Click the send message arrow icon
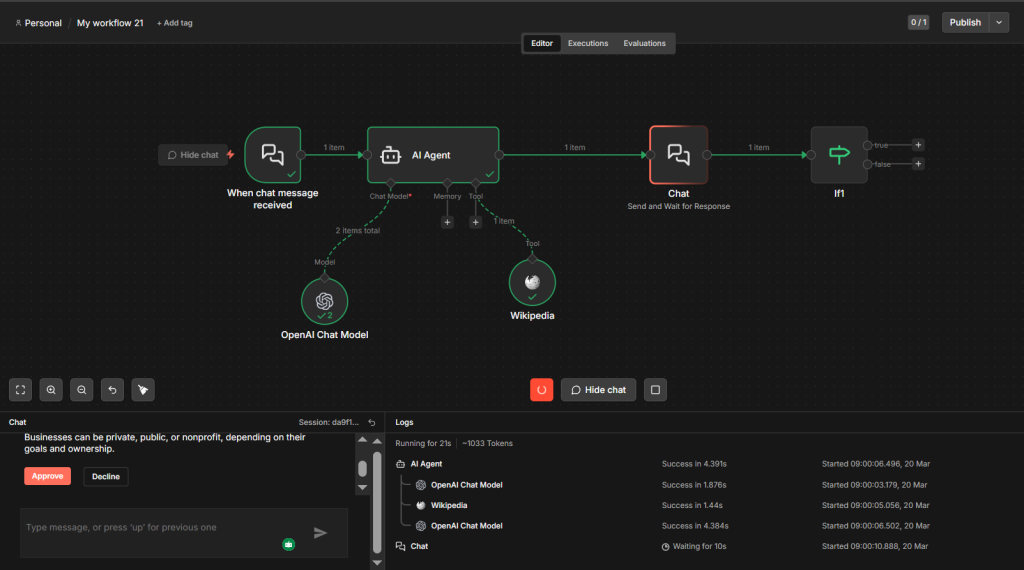 [320, 533]
